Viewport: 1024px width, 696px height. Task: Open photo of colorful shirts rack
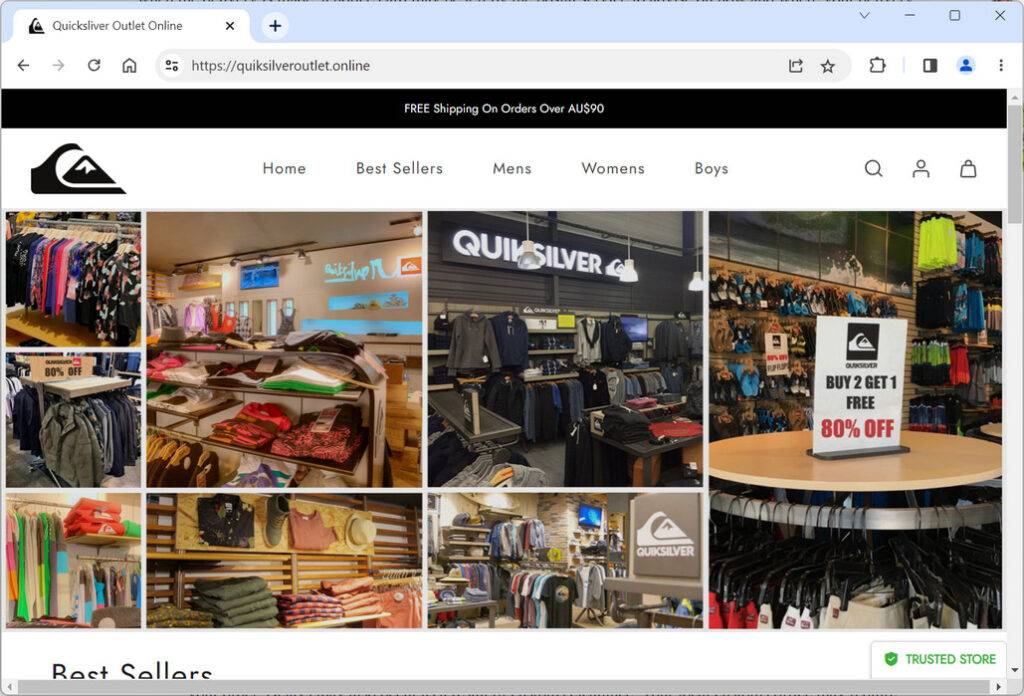pos(73,279)
